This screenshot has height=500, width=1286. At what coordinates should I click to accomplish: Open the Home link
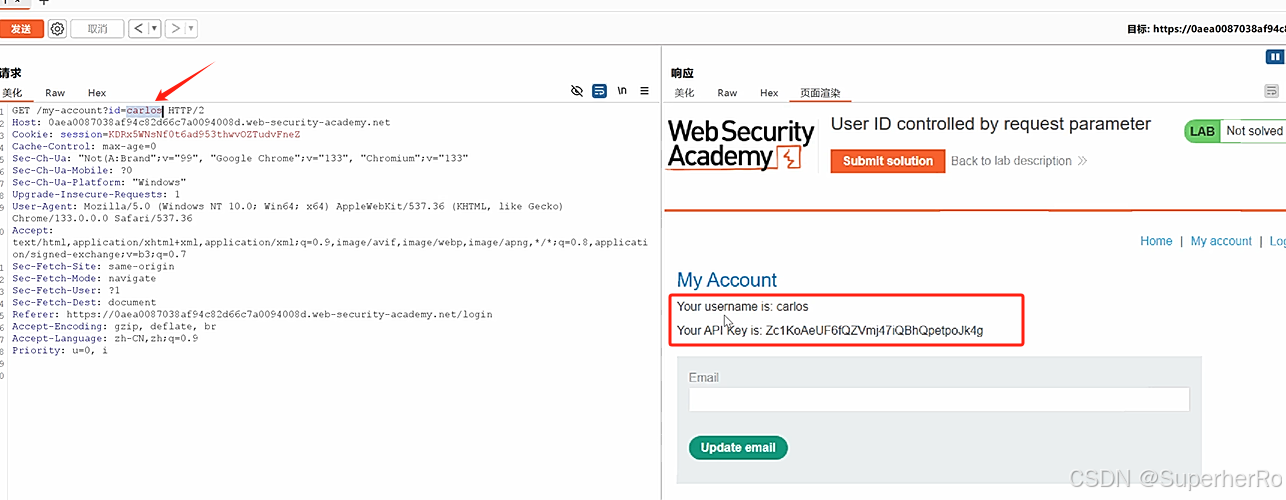click(1156, 241)
